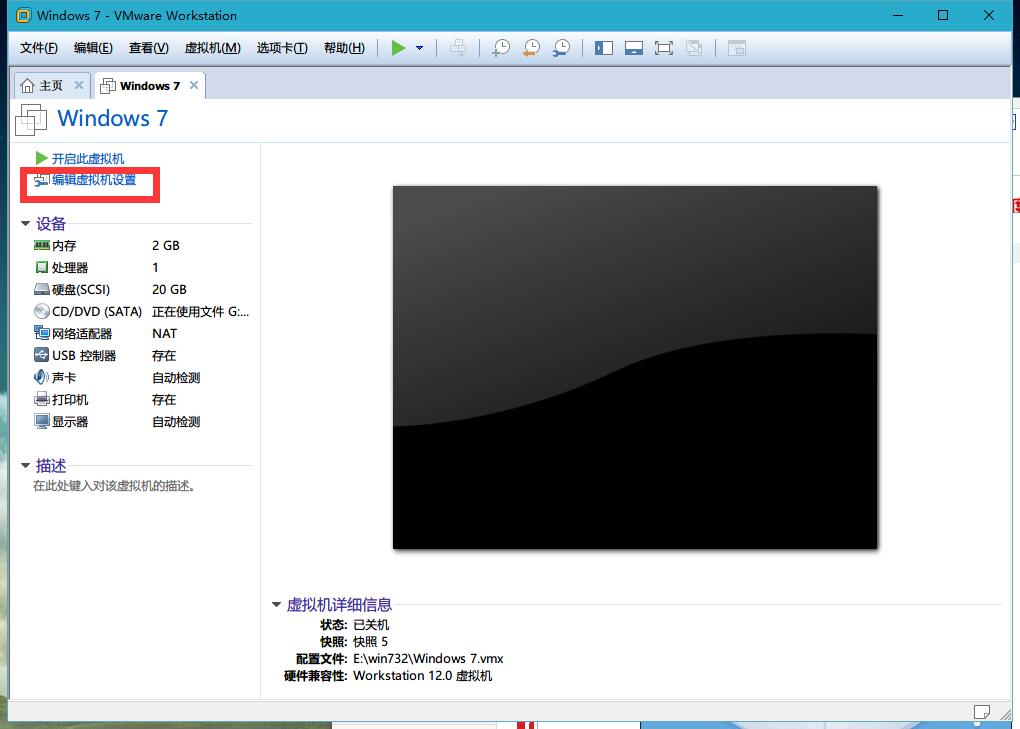Screen dimensions: 1020x729
Task: Enter full screen mode icon
Action: (x=663, y=48)
